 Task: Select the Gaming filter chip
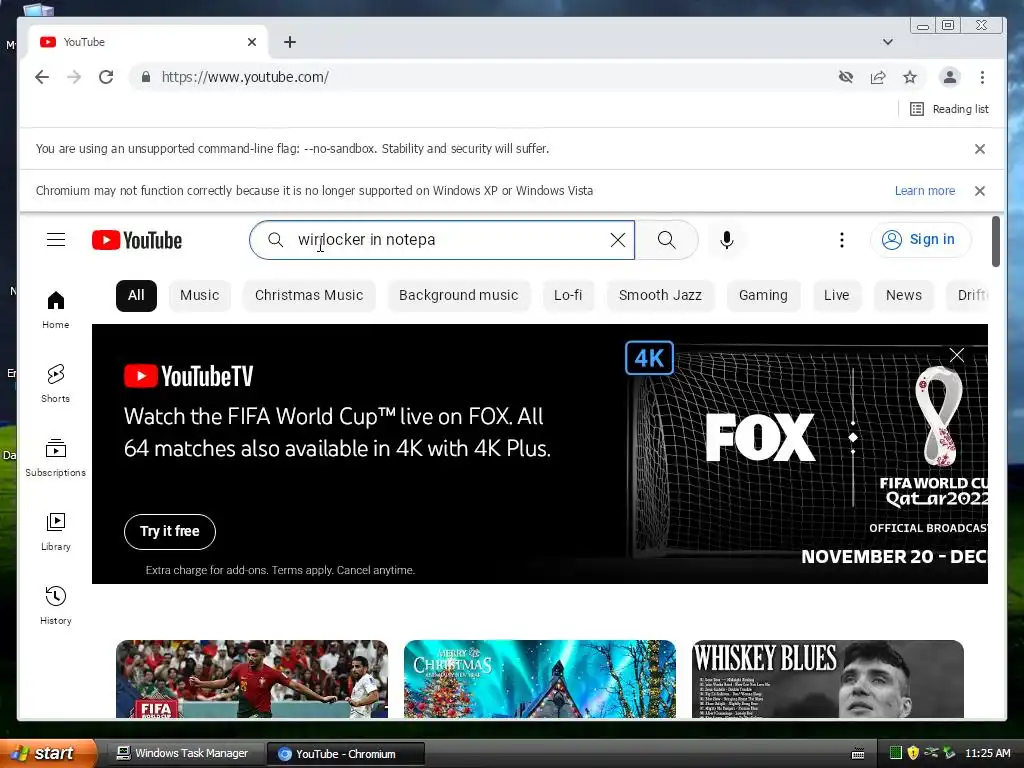point(763,295)
